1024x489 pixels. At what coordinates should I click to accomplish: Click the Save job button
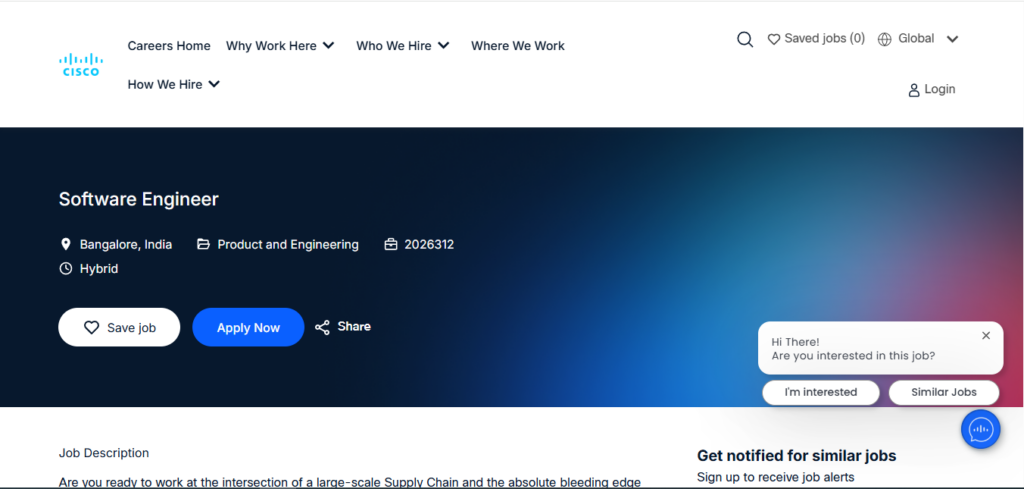point(119,327)
